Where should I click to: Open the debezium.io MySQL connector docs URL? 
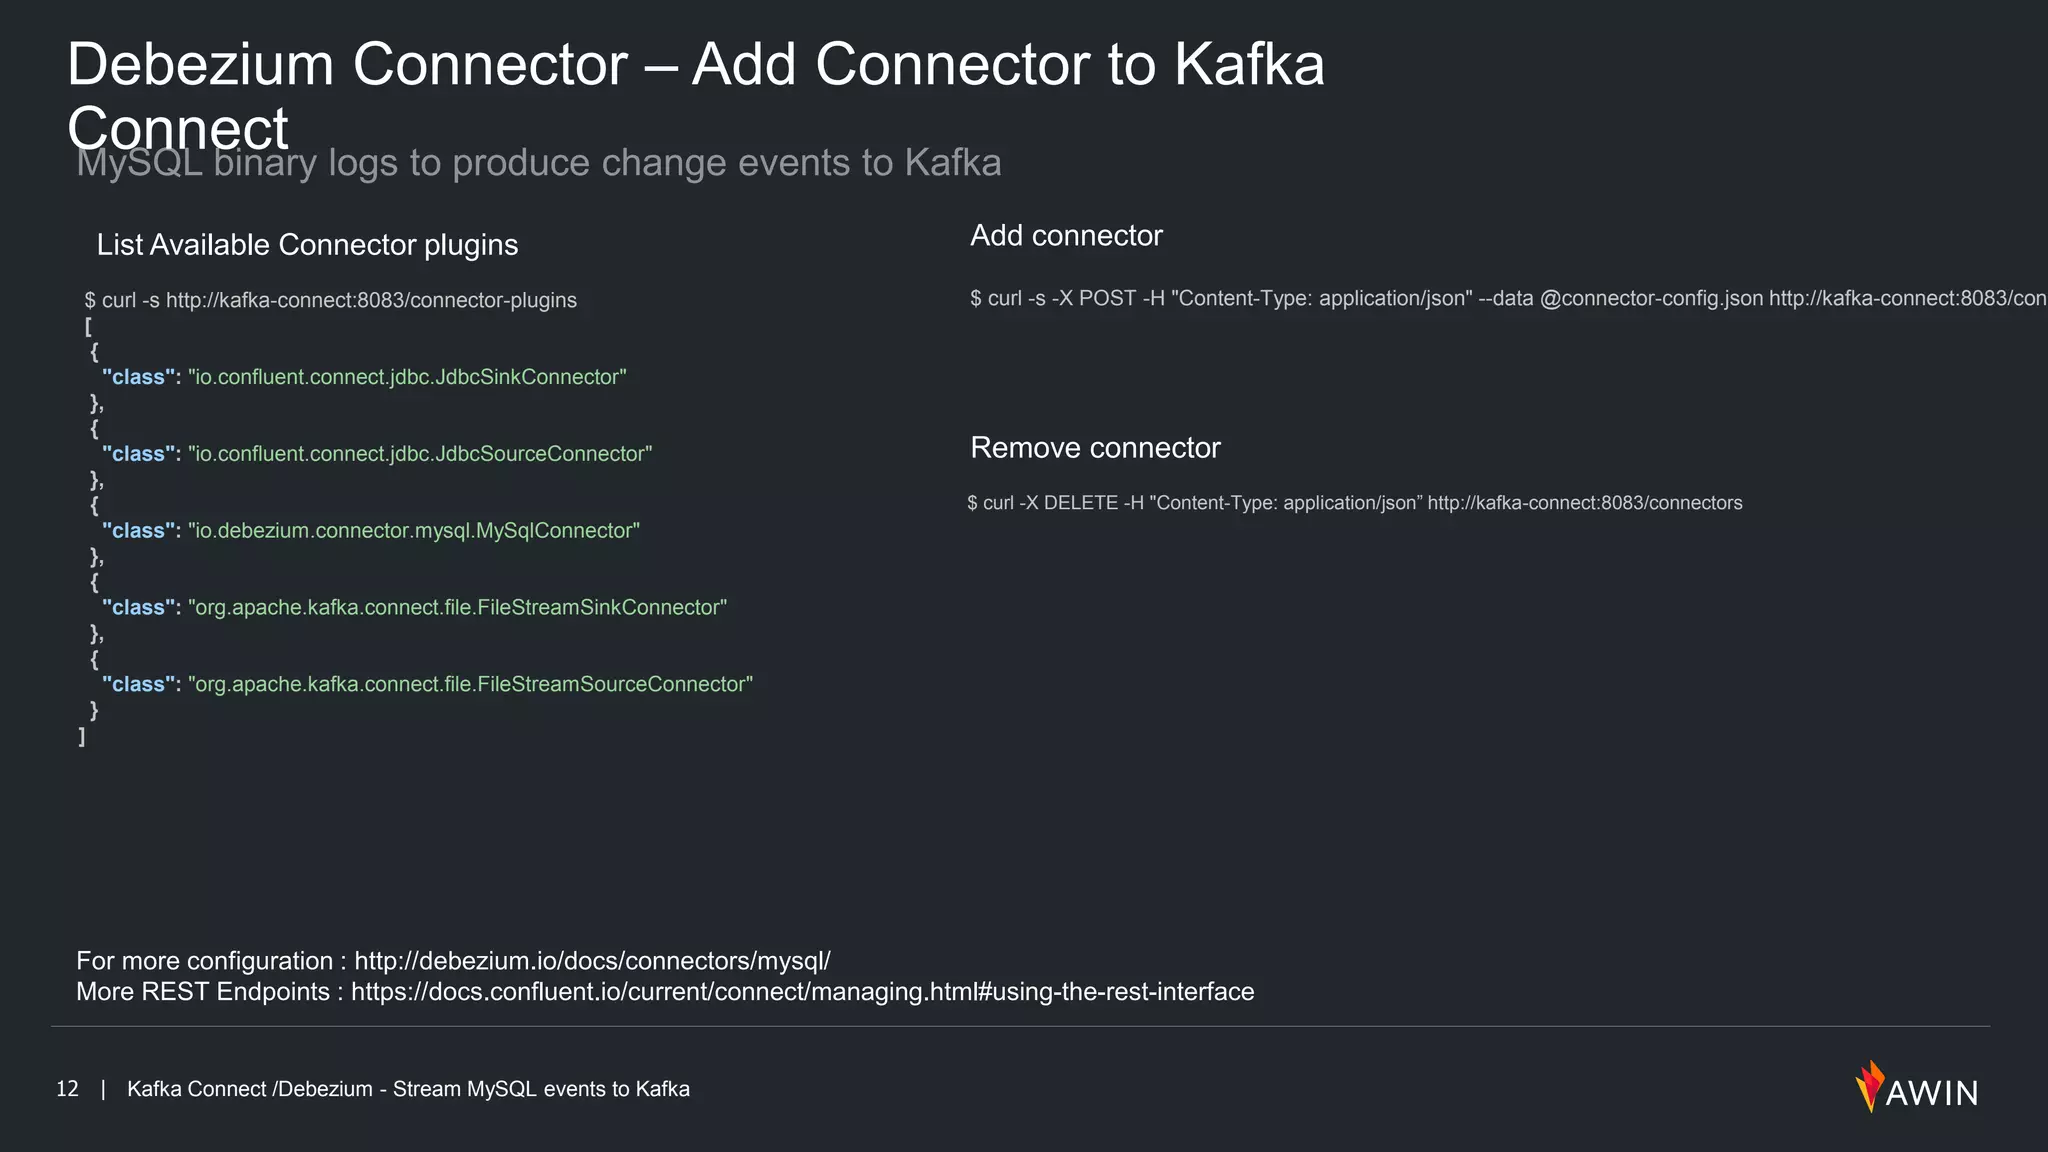(x=592, y=961)
